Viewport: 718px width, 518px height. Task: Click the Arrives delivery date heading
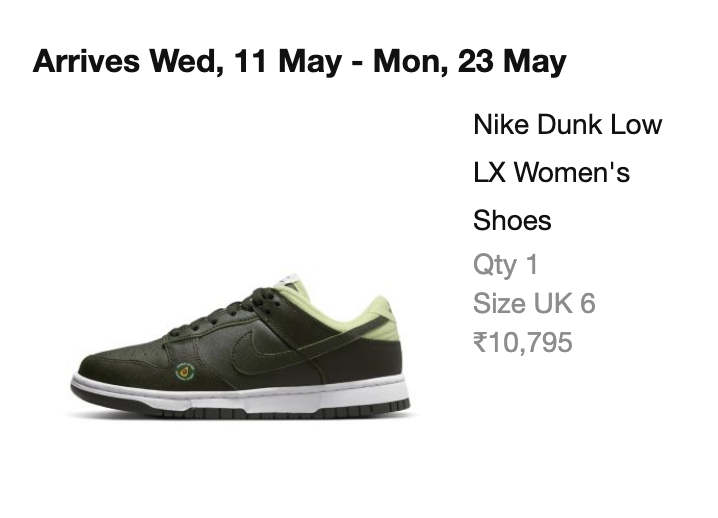[300, 61]
